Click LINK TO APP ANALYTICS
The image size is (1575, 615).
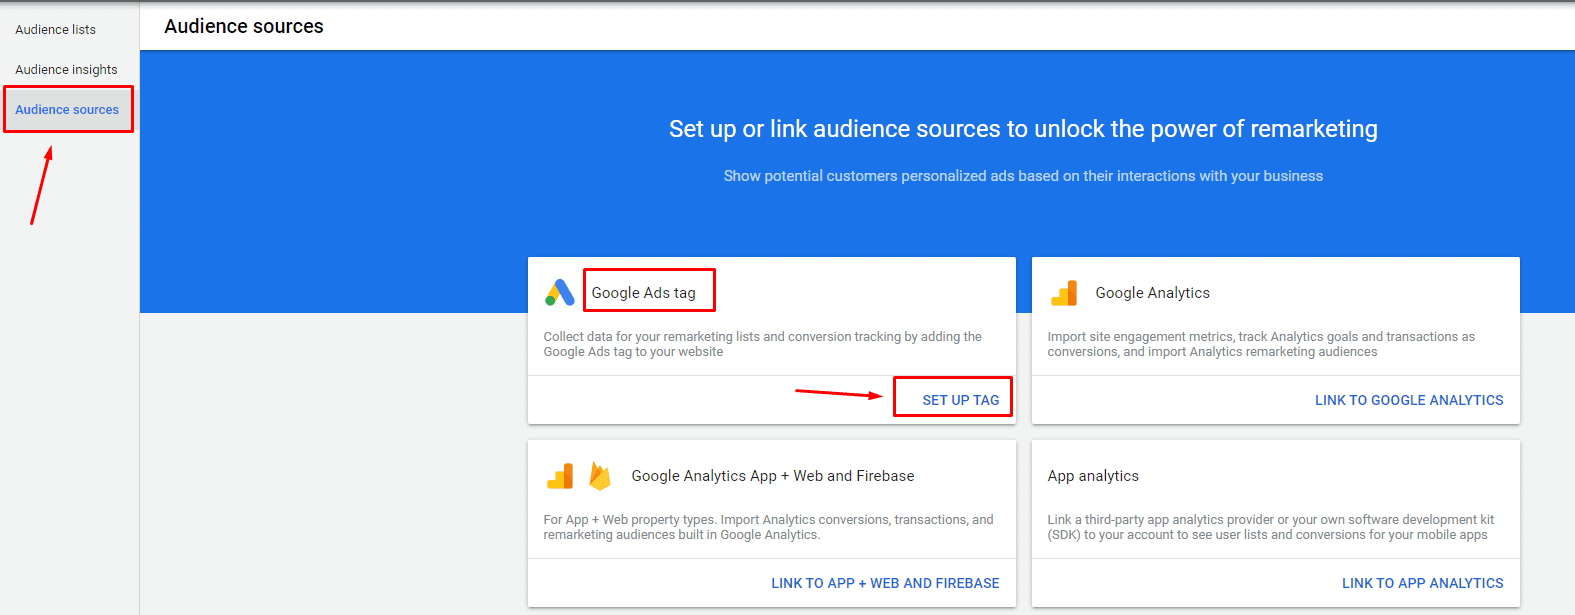point(1423,583)
